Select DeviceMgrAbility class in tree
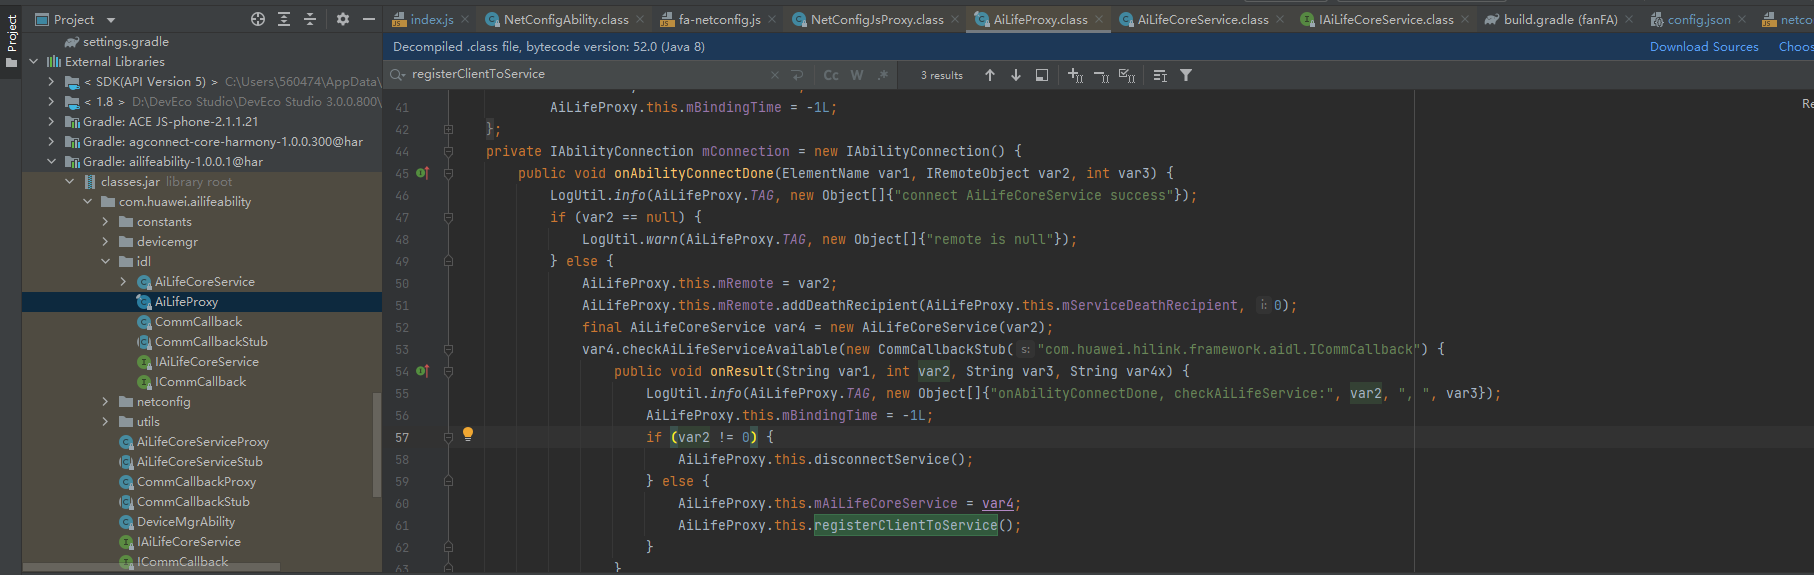This screenshot has height=575, width=1814. click(x=186, y=521)
